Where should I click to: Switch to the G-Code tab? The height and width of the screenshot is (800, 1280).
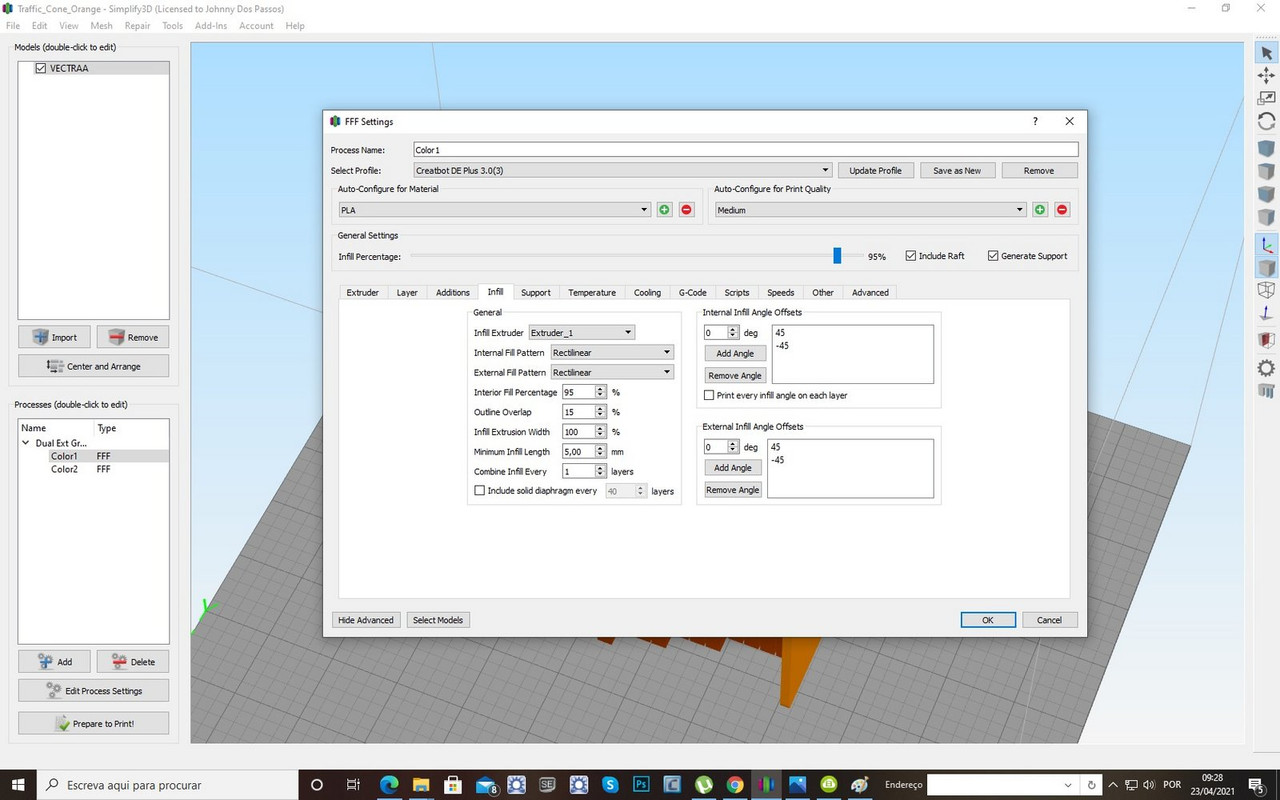pyautogui.click(x=692, y=292)
